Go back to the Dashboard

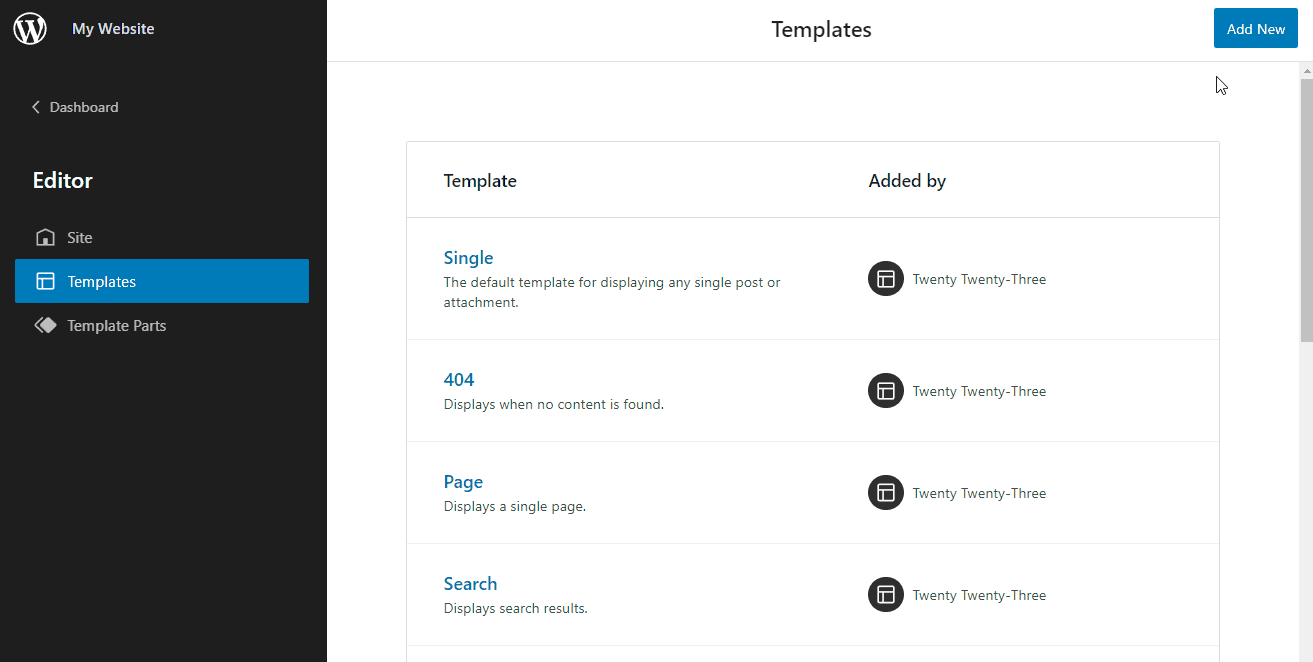pyautogui.click(x=84, y=107)
